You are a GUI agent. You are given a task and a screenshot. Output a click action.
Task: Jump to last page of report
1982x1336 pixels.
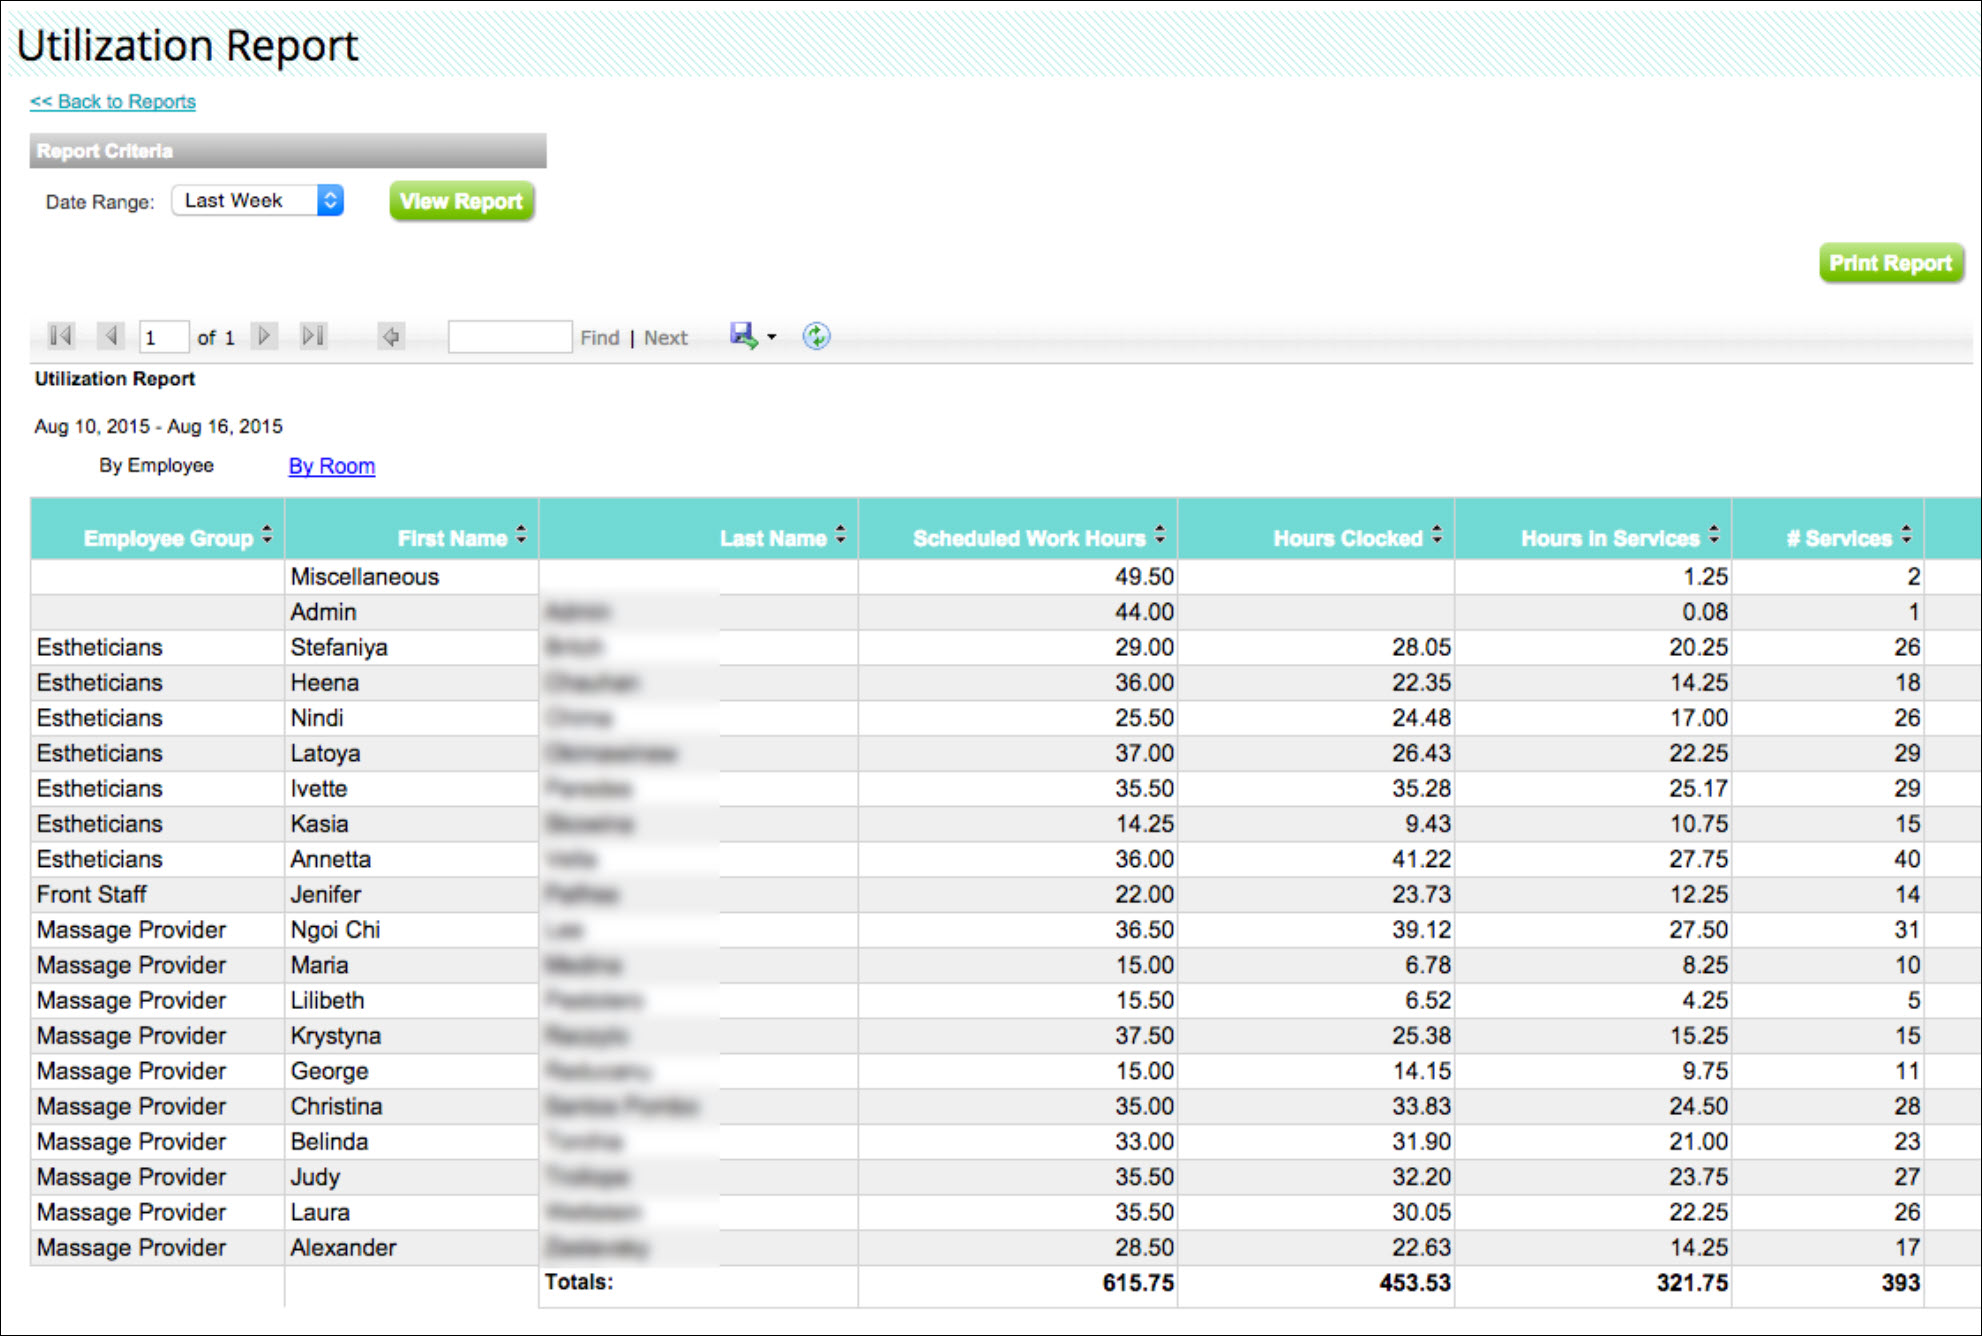point(313,336)
